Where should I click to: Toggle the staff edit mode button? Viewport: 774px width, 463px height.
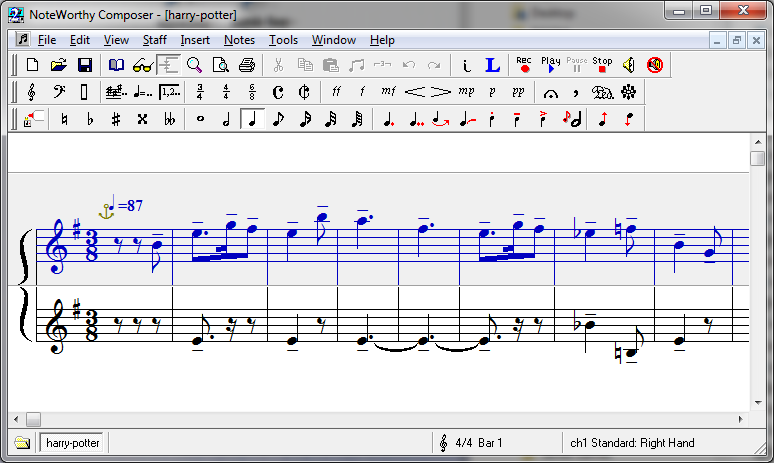pyautogui.click(x=168, y=65)
